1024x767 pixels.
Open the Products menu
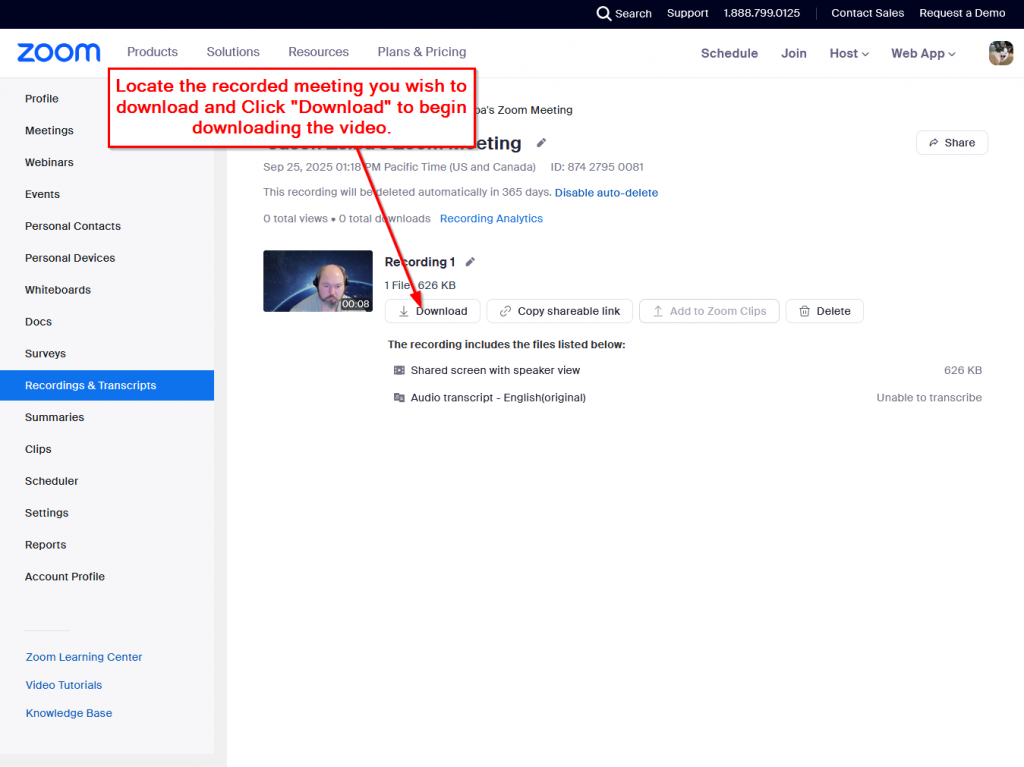pos(152,52)
